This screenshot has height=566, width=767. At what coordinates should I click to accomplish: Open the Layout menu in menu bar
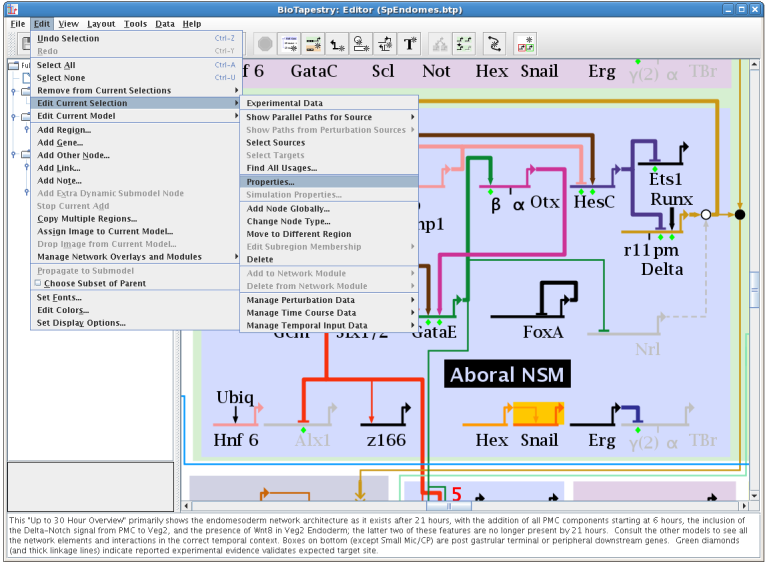(x=100, y=23)
